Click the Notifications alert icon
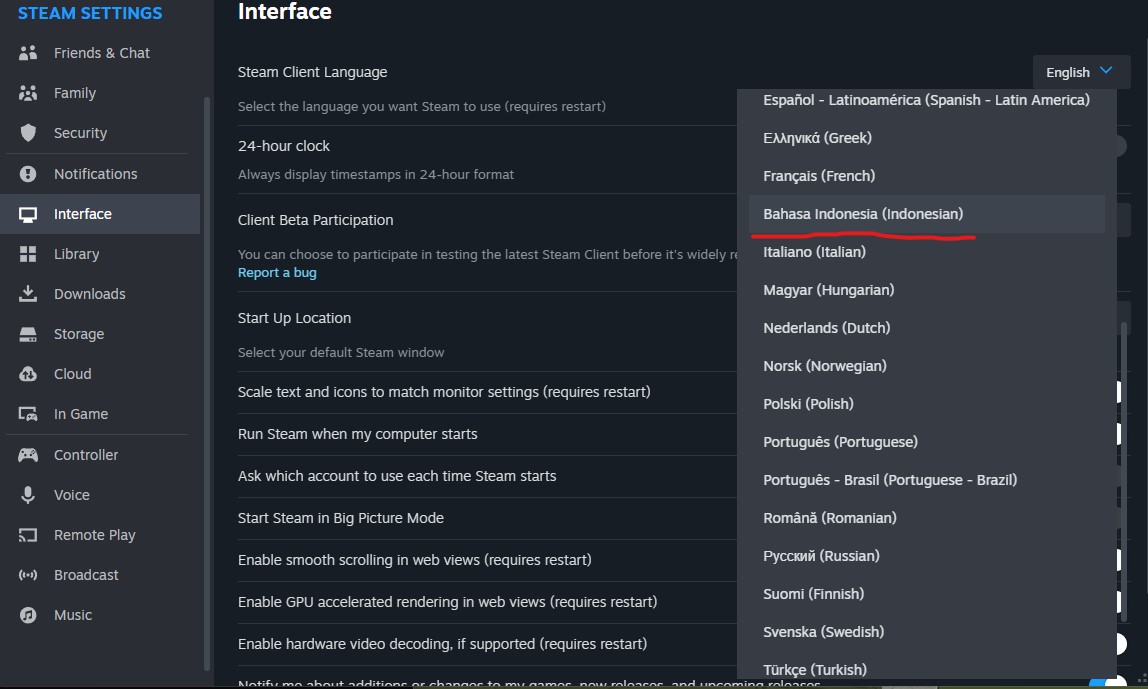 [28, 174]
